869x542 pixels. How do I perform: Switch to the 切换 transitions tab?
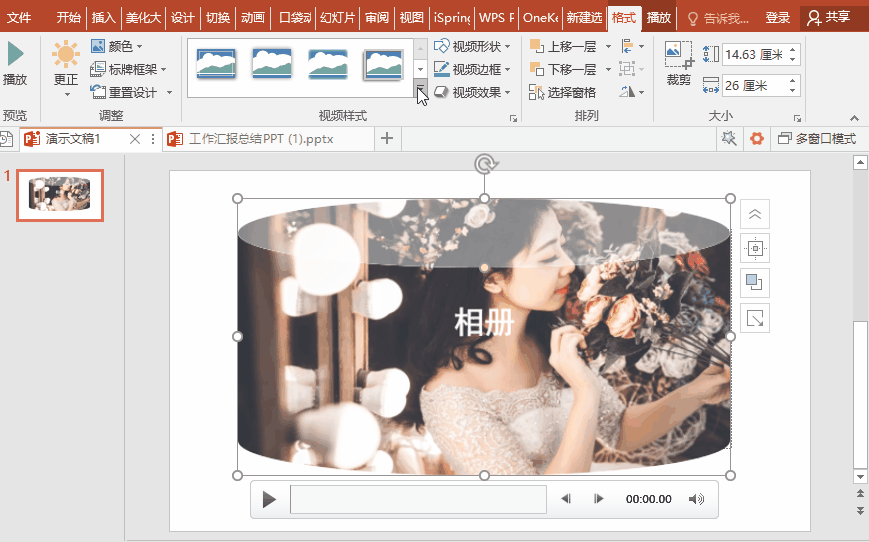pos(218,18)
